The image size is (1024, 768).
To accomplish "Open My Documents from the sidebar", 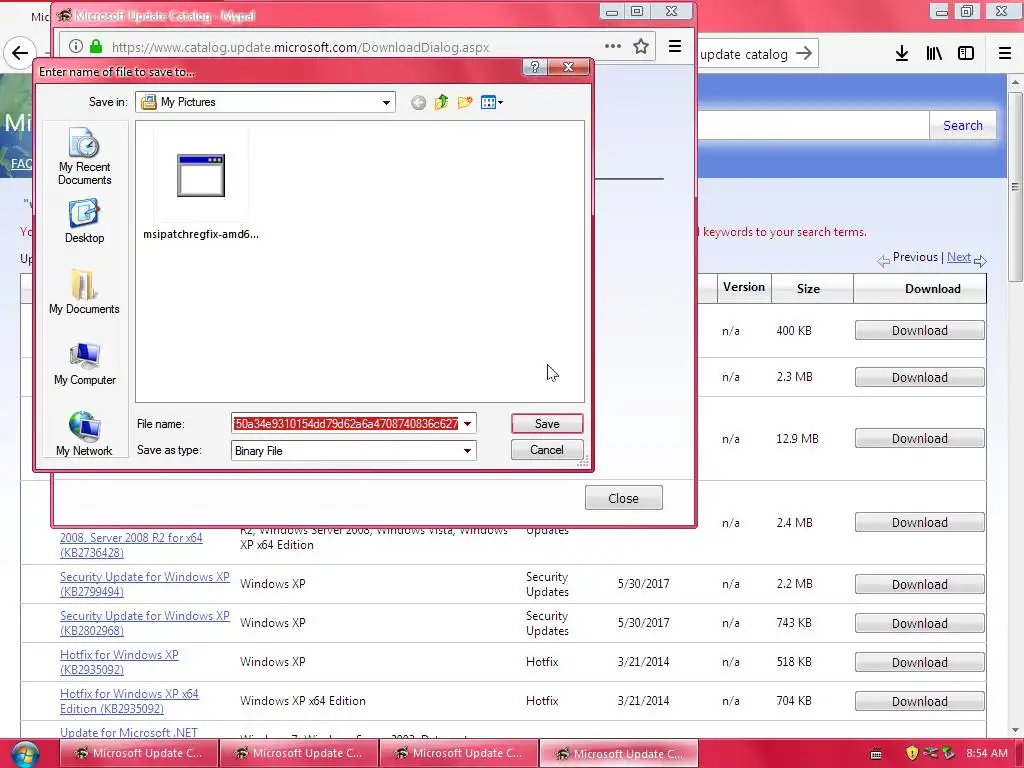I will (x=84, y=293).
